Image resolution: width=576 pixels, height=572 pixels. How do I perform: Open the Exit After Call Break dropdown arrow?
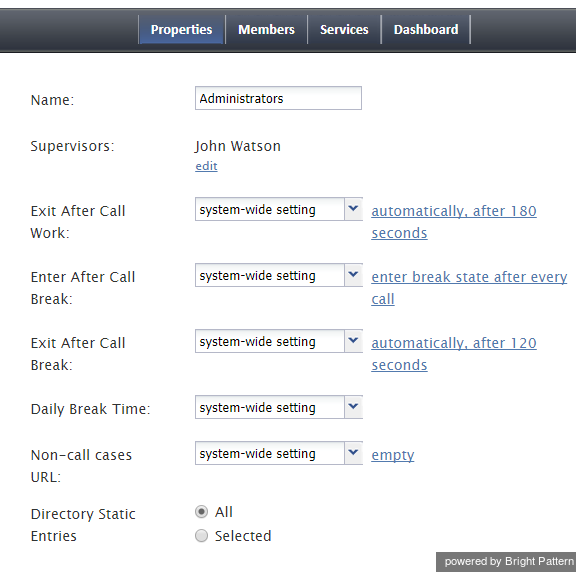click(353, 341)
